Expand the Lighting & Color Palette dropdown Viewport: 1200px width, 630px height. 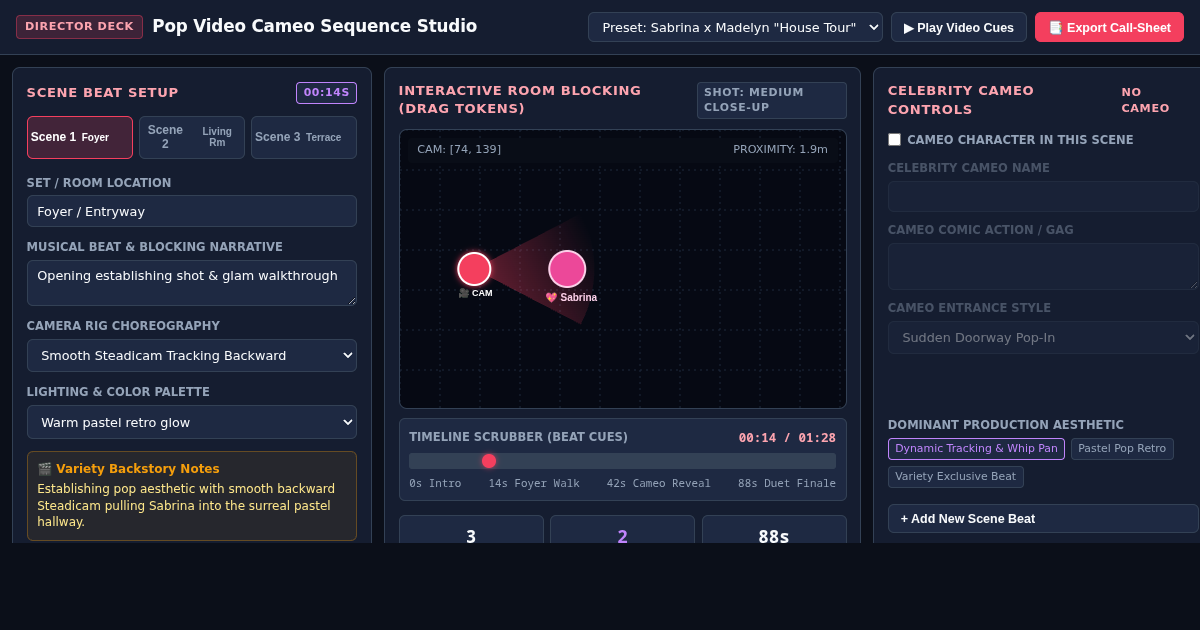[x=192, y=422]
